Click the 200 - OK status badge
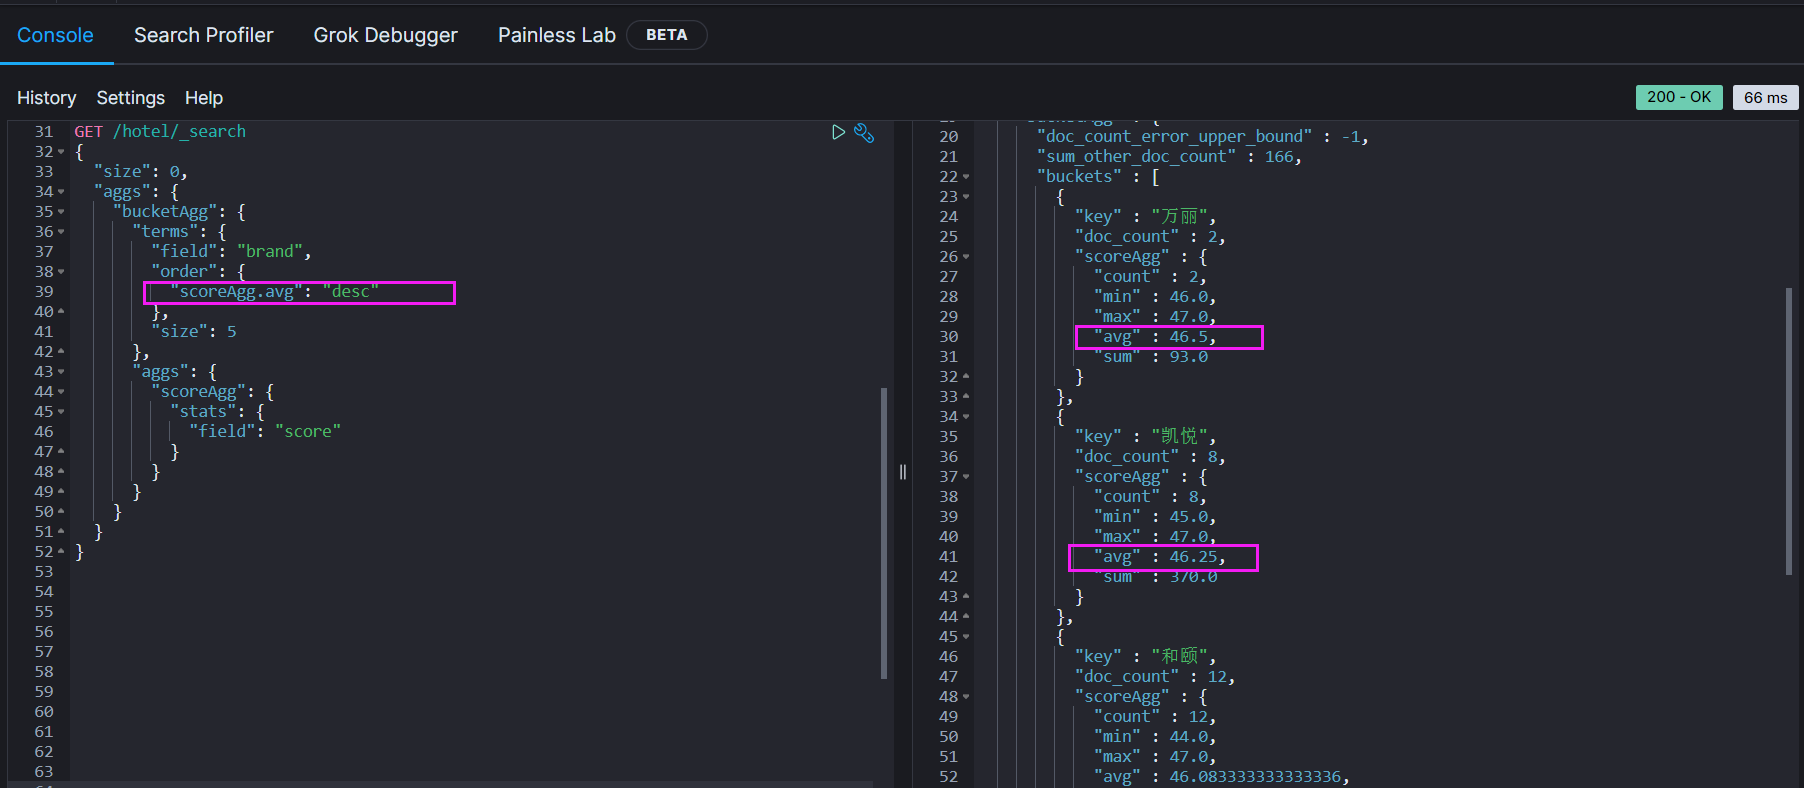The image size is (1804, 788). [x=1678, y=97]
